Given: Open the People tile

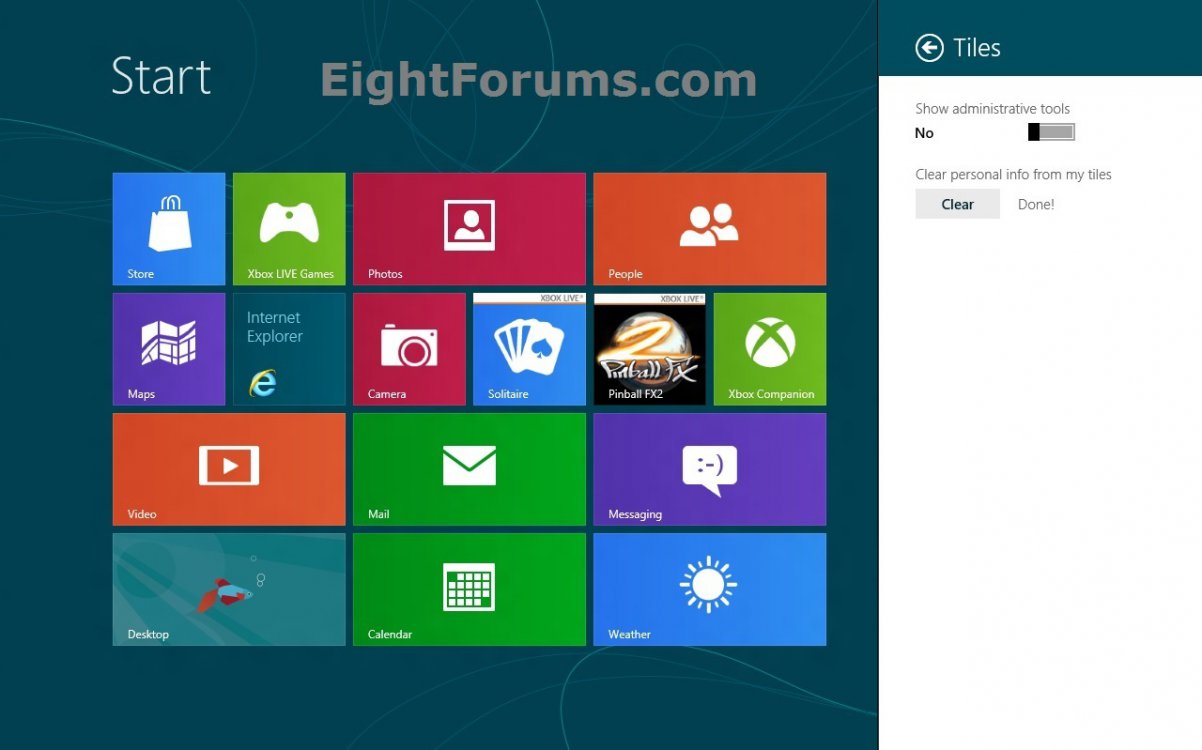Looking at the screenshot, I should pos(709,229).
